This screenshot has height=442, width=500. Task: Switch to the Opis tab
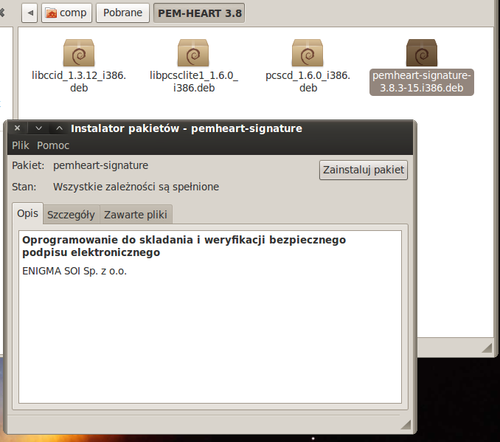click(x=28, y=213)
